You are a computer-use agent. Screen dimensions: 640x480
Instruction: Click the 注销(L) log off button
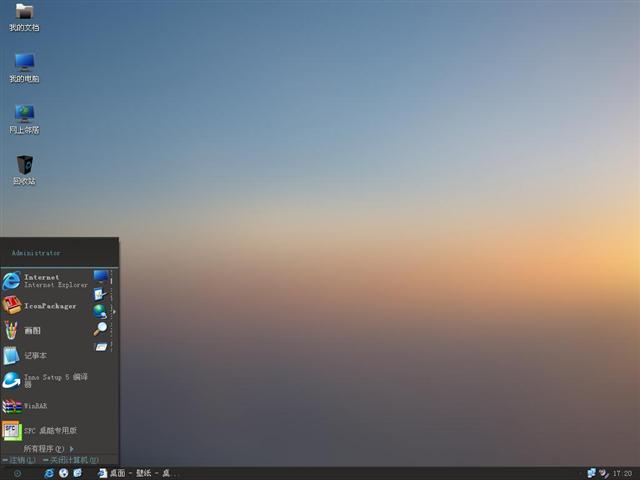[20, 460]
